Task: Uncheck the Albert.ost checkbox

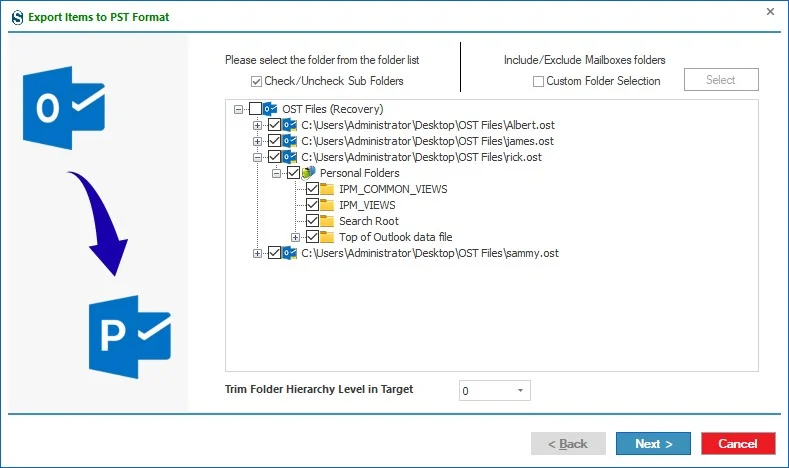Action: tap(274, 125)
